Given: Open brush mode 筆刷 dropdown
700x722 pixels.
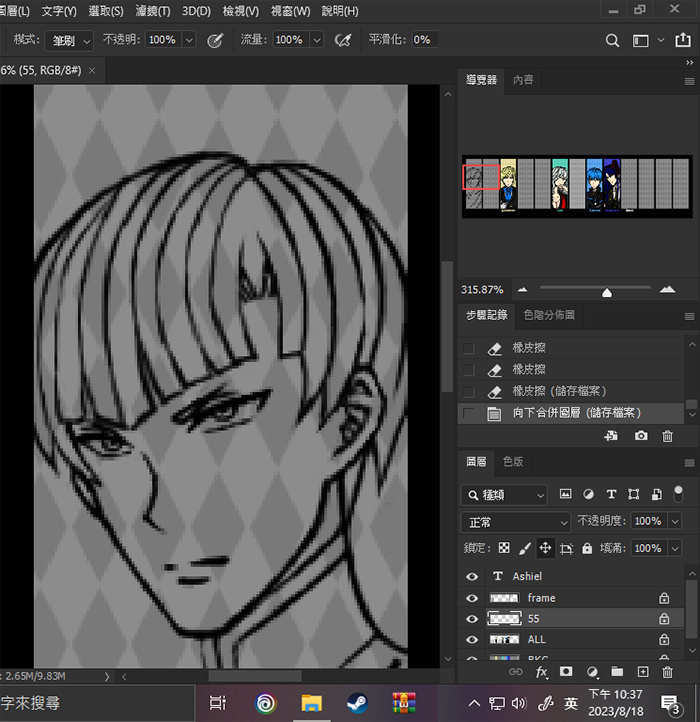Looking at the screenshot, I should (x=69, y=41).
